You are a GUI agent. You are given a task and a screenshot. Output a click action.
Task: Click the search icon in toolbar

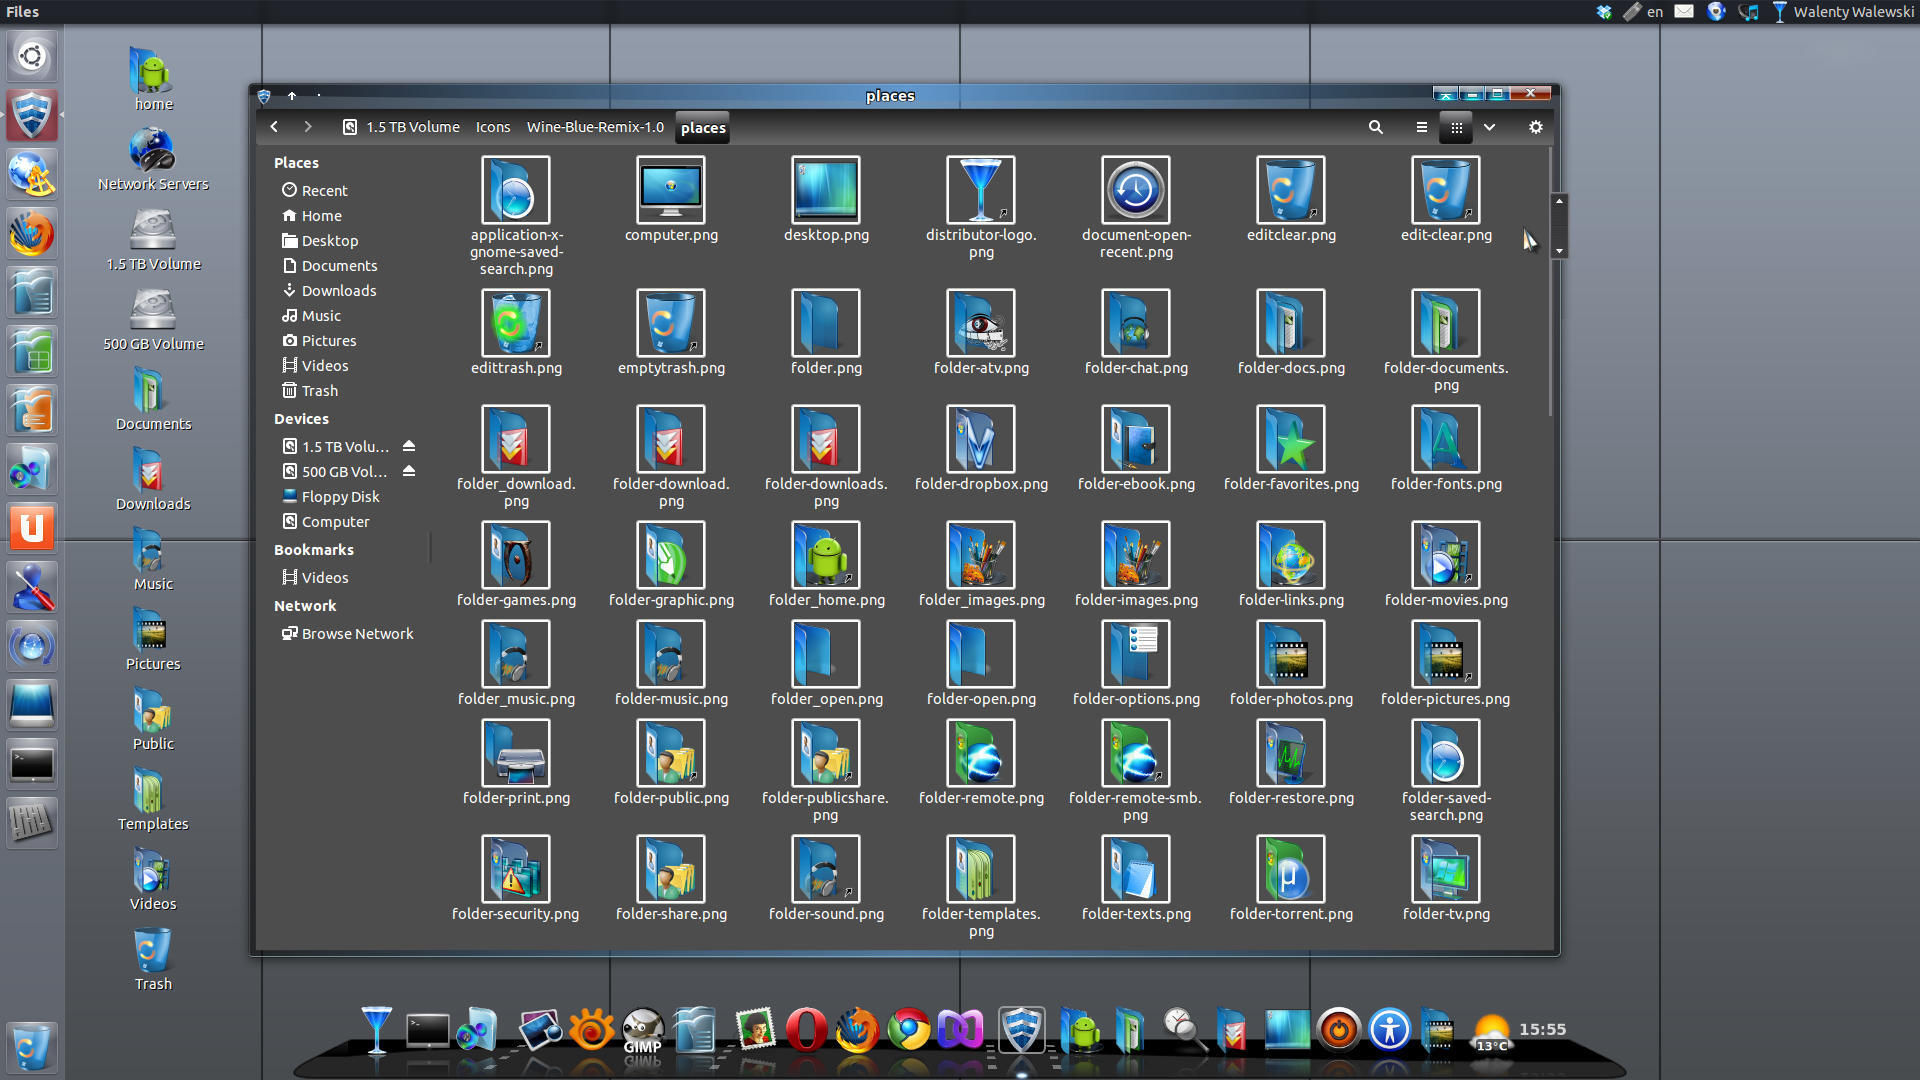tap(1376, 127)
